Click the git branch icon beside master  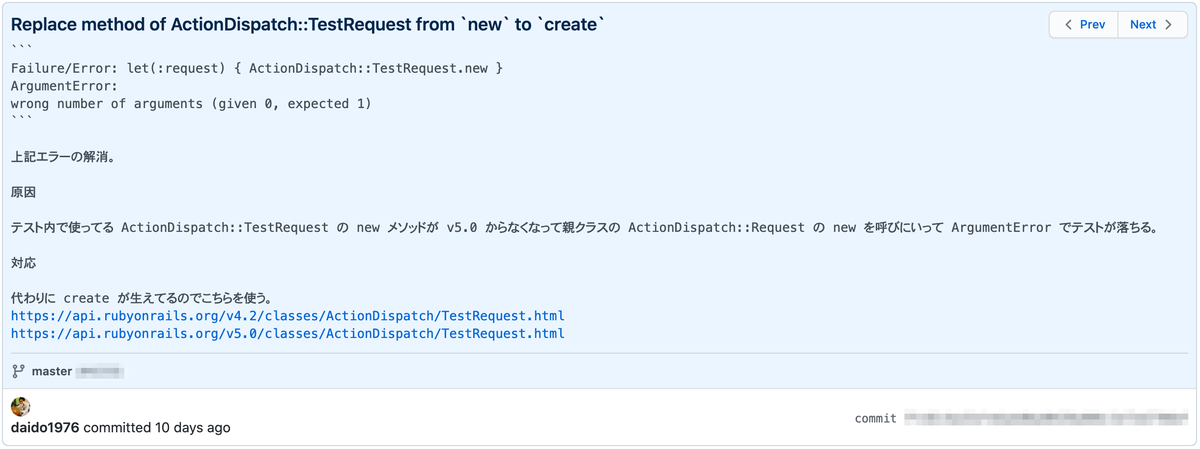pyautogui.click(x=18, y=371)
